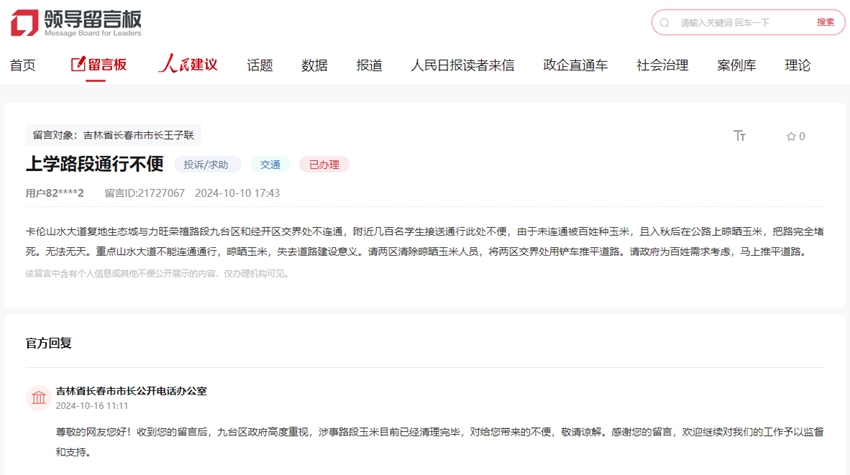Viewport: 850px width, 475px height.
Task: Open 人民日报读者来信 page
Action: pyautogui.click(x=462, y=65)
